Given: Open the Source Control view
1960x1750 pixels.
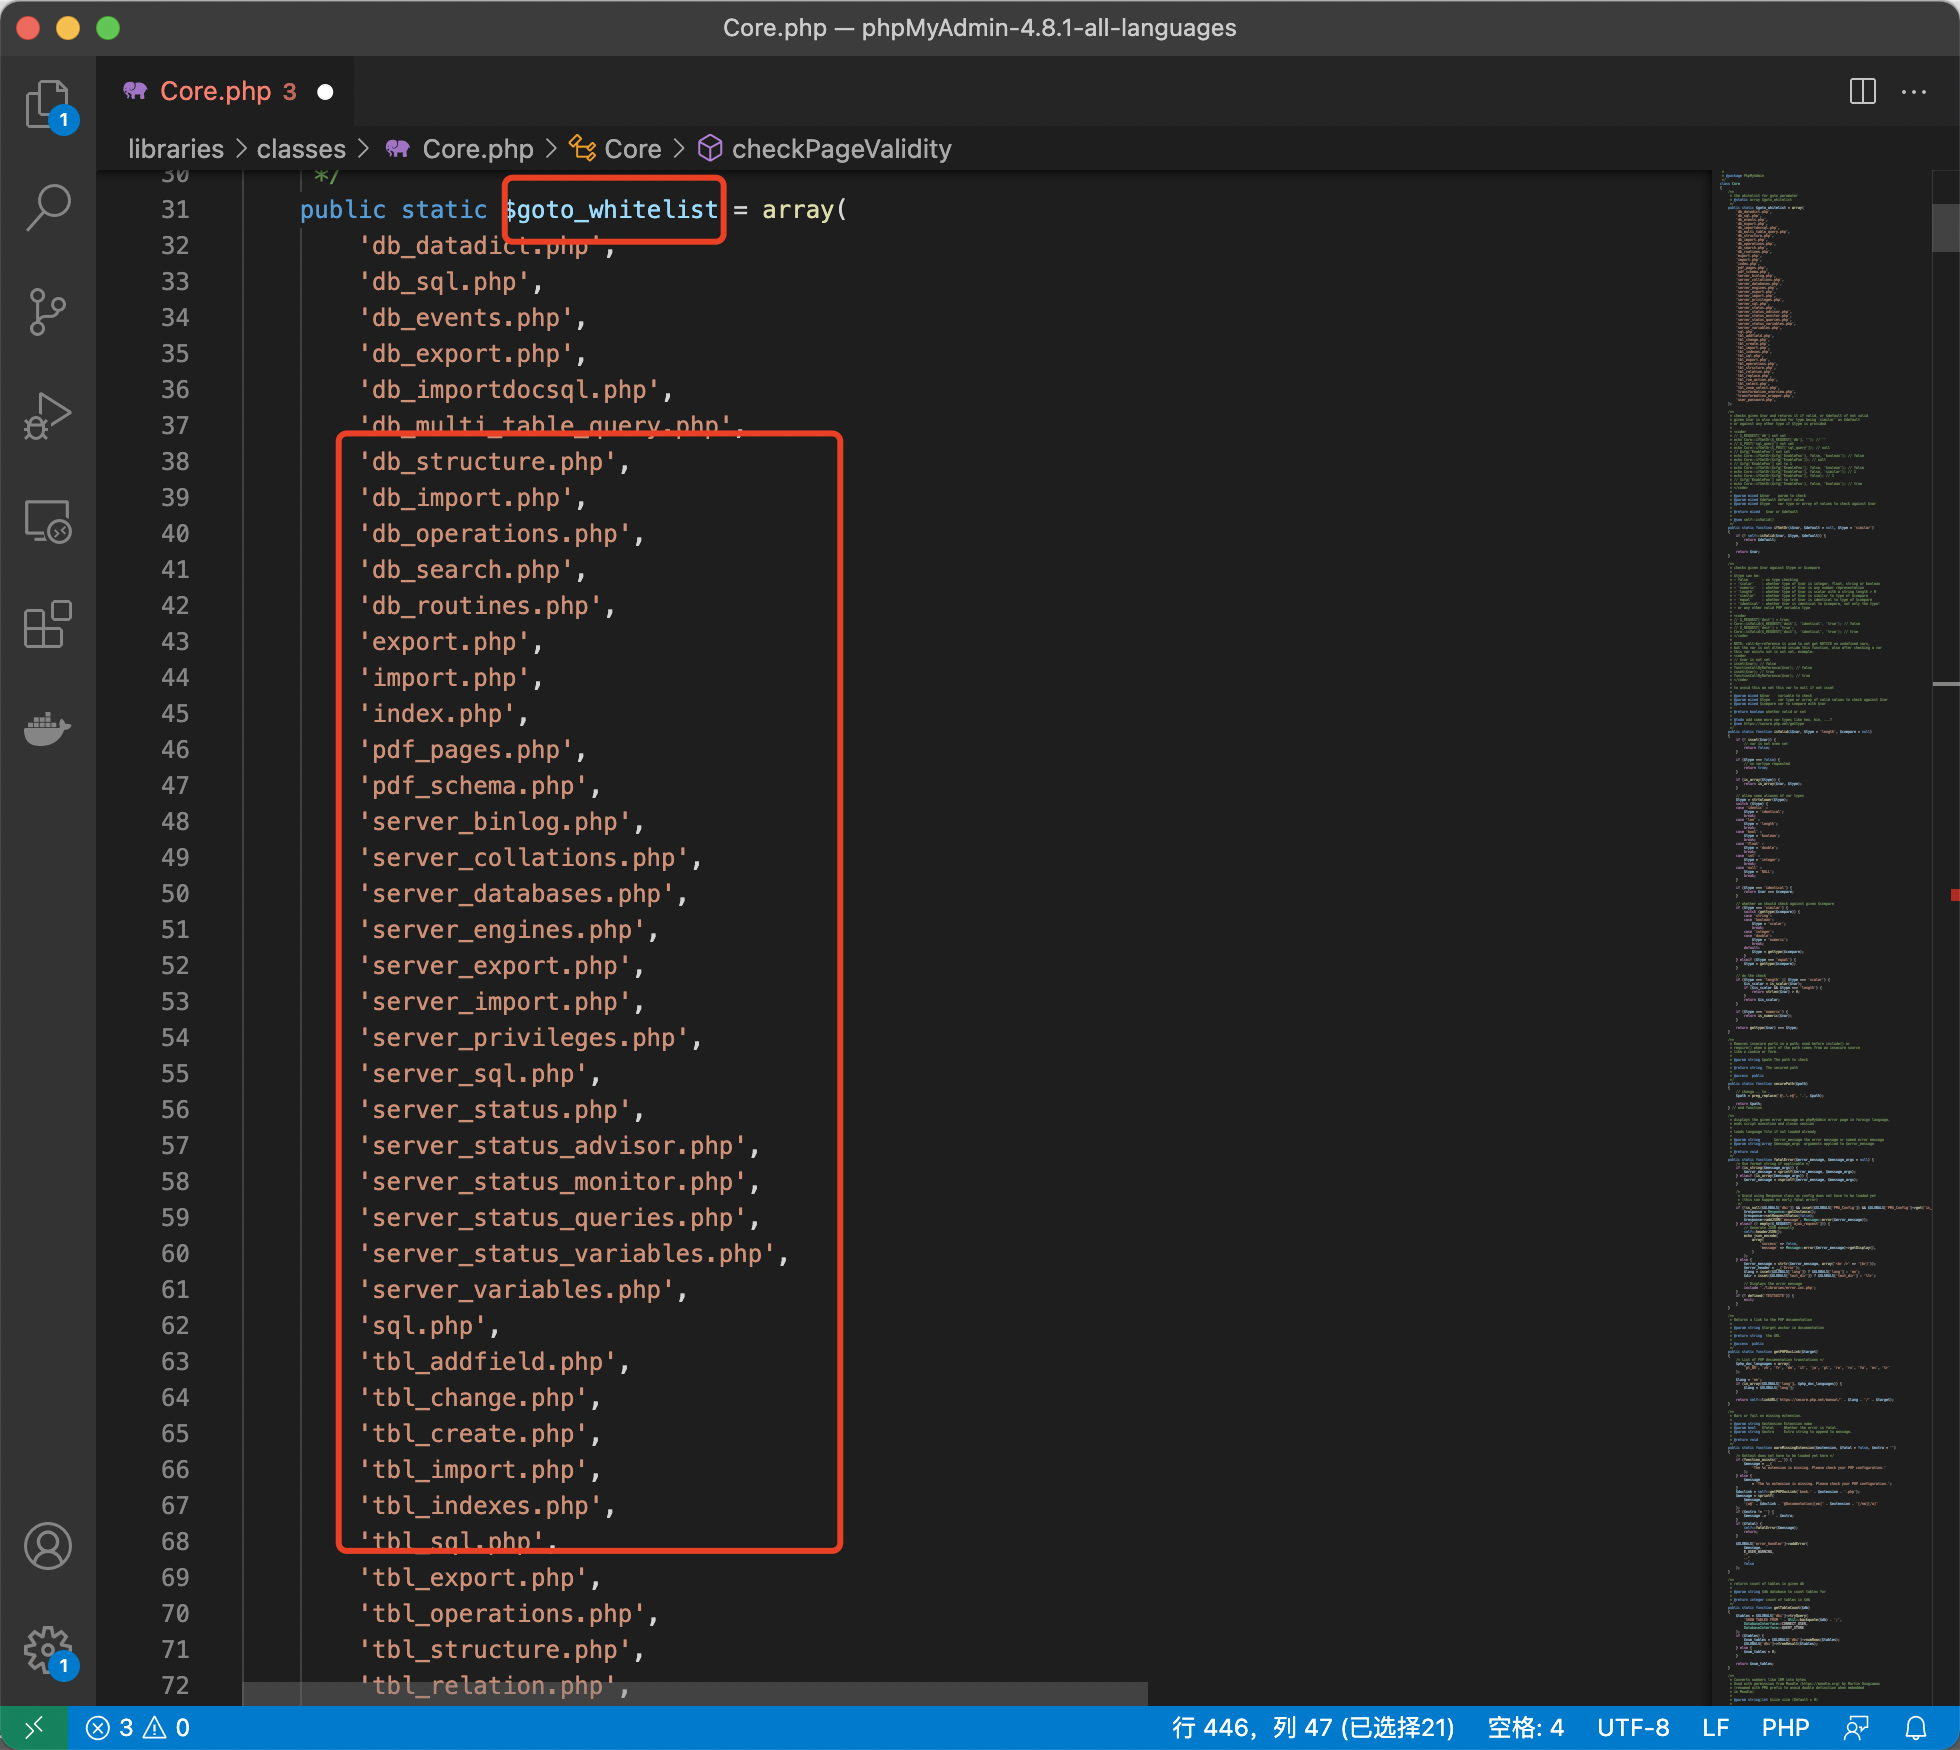Looking at the screenshot, I should point(47,312).
